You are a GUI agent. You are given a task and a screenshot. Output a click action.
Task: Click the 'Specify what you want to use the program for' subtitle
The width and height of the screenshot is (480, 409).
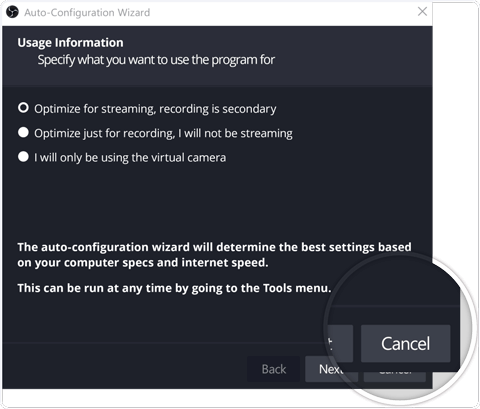(x=156, y=60)
